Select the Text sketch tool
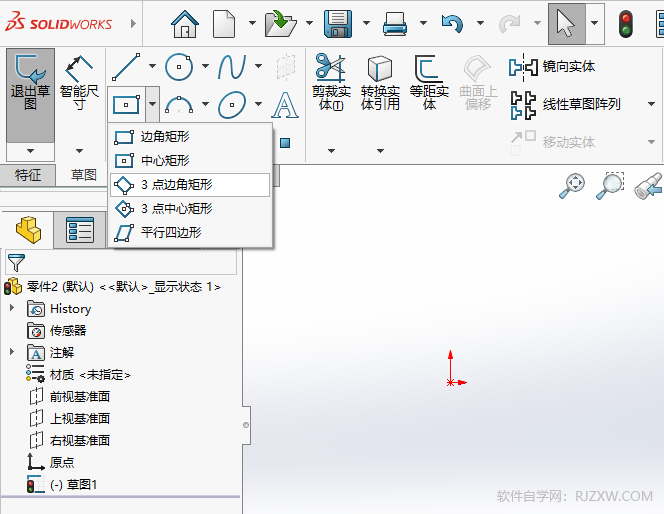 tap(285, 105)
